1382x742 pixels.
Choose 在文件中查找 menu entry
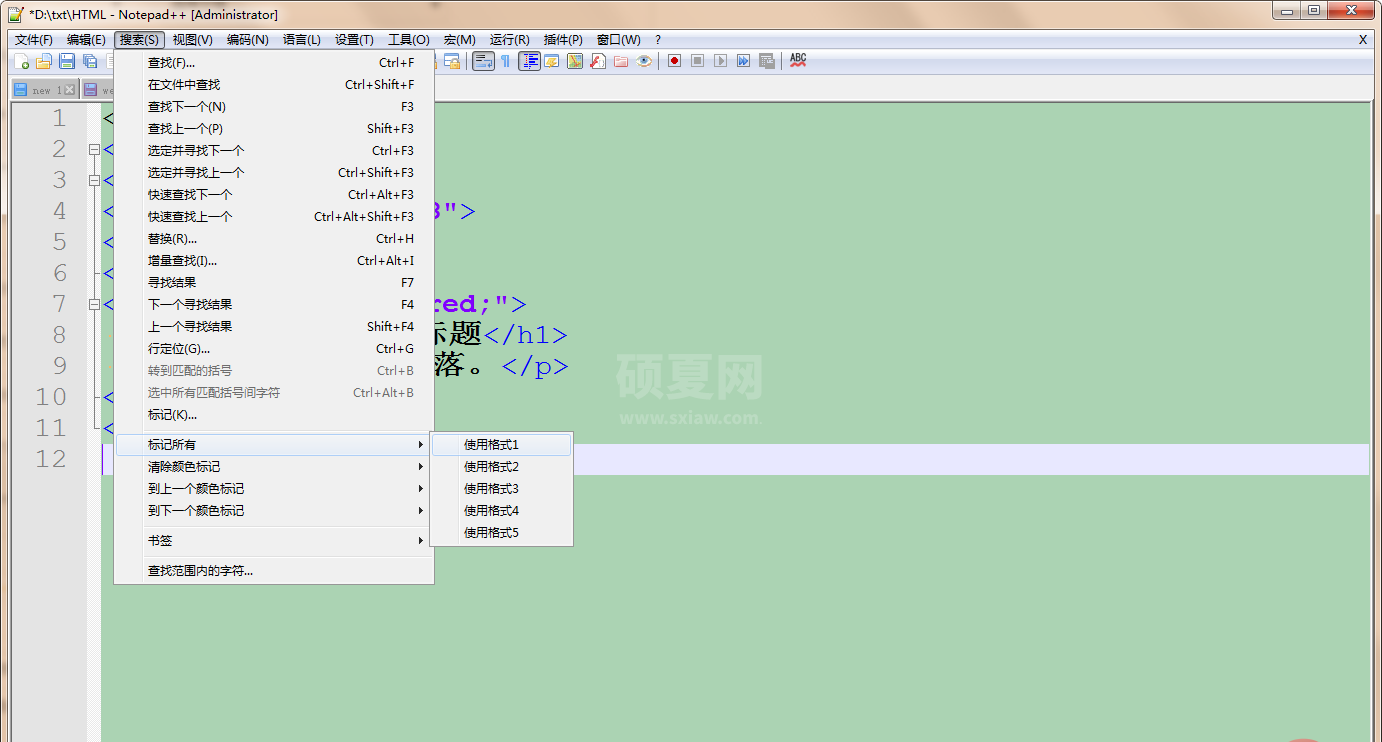coord(273,85)
